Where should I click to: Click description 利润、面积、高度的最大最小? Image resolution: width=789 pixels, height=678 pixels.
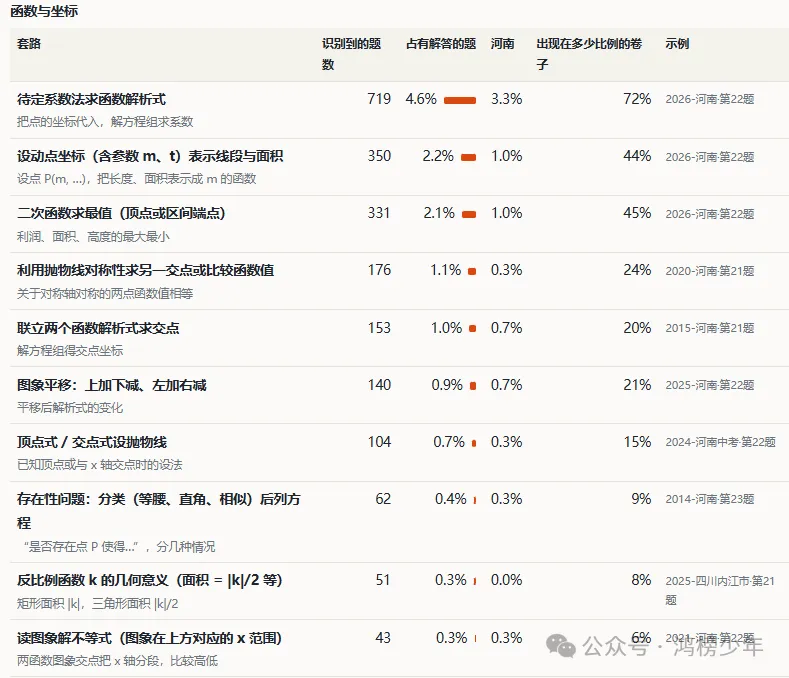pos(93,237)
